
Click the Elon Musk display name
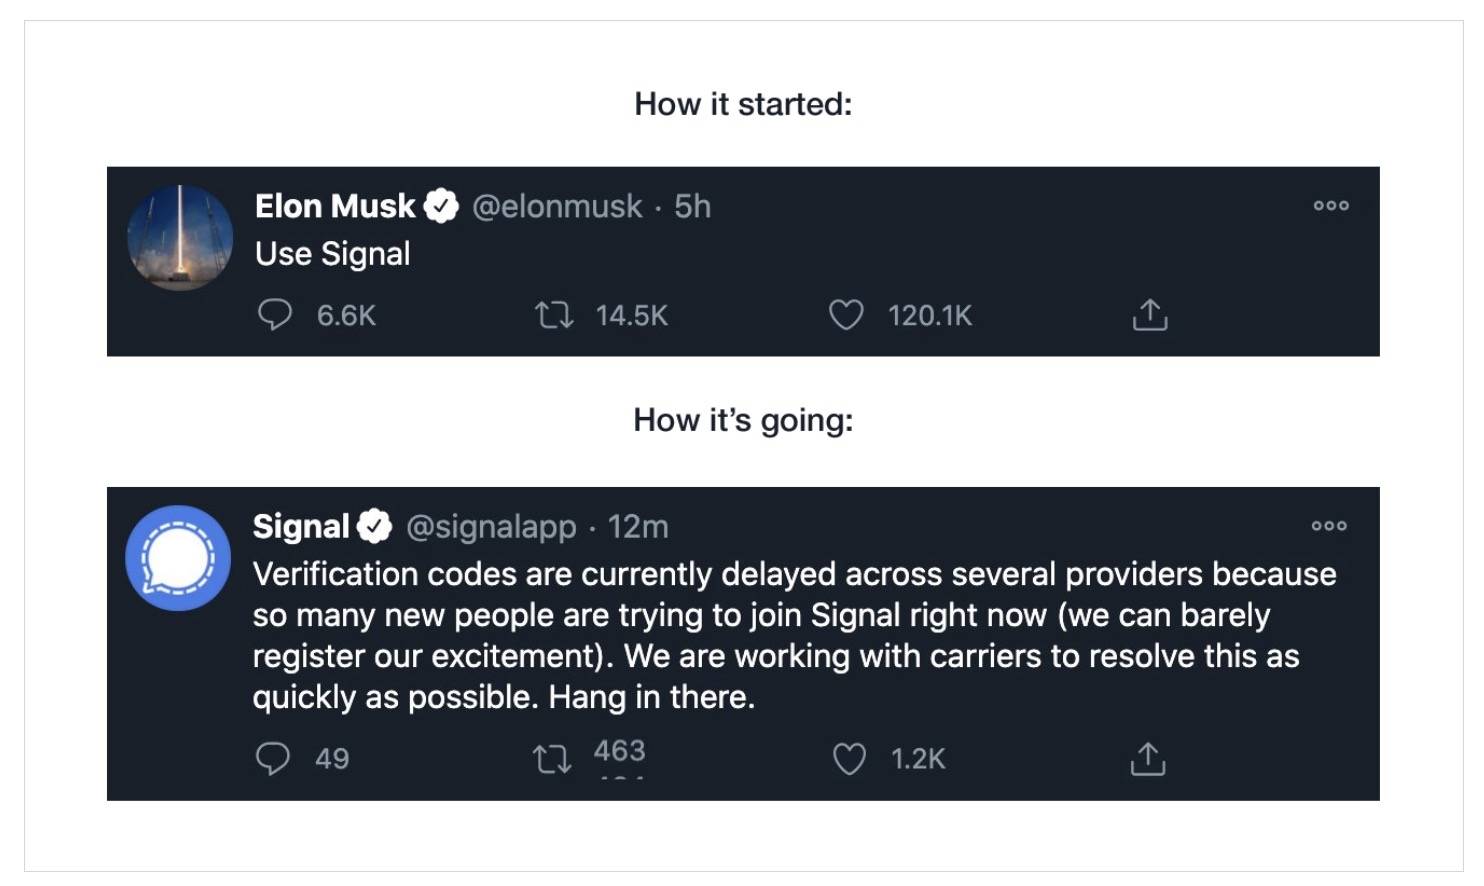coord(335,206)
